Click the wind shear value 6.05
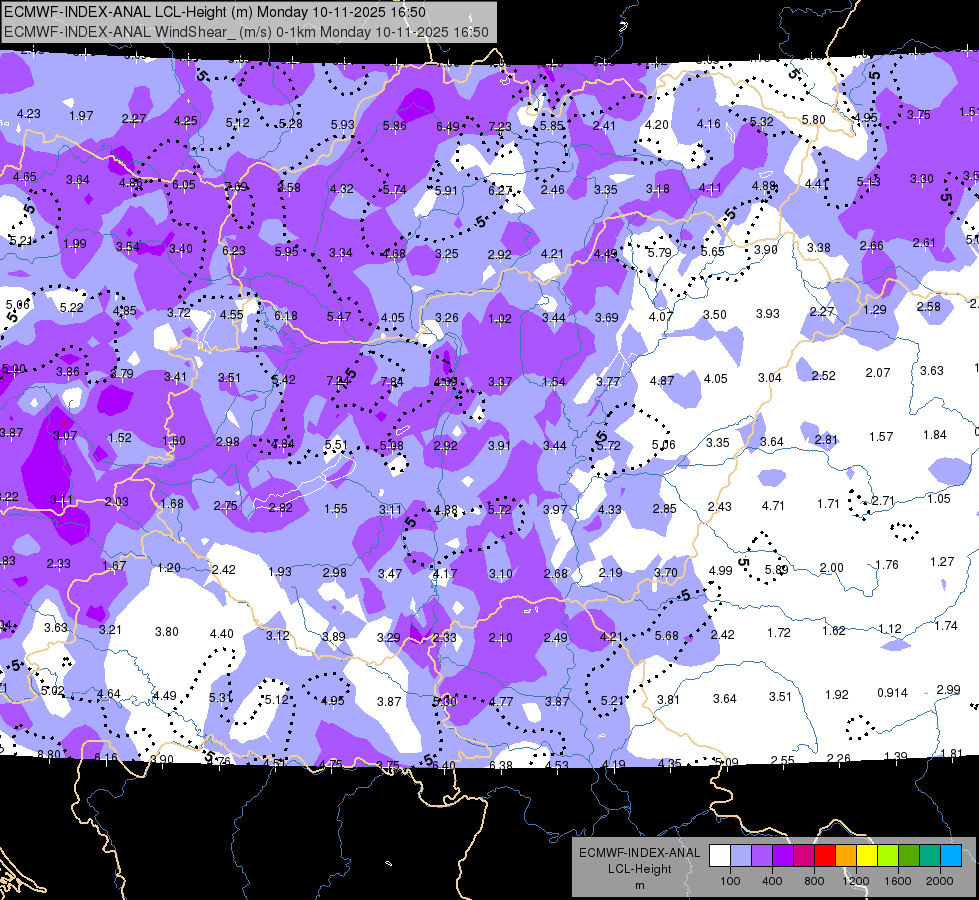 (x=184, y=185)
